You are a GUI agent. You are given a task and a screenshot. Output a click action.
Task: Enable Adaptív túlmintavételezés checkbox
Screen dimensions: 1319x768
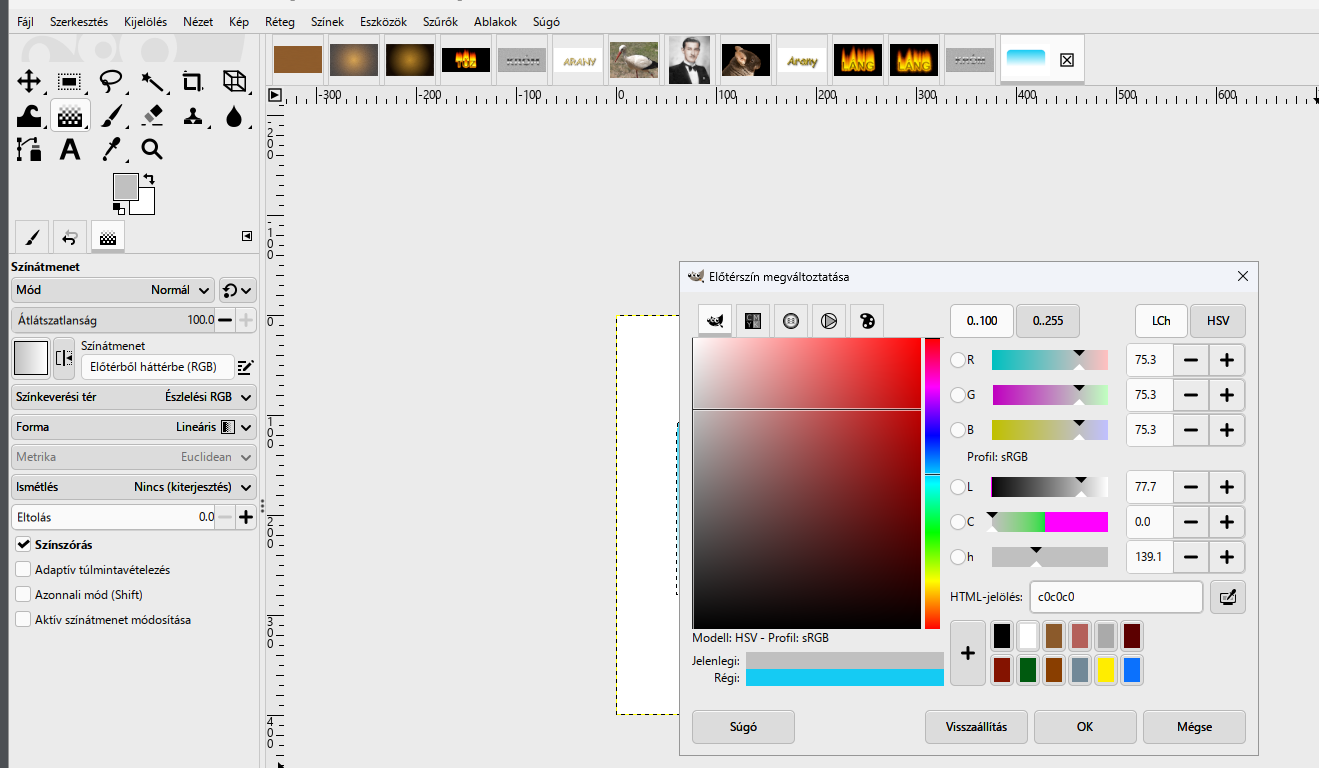[x=23, y=570]
